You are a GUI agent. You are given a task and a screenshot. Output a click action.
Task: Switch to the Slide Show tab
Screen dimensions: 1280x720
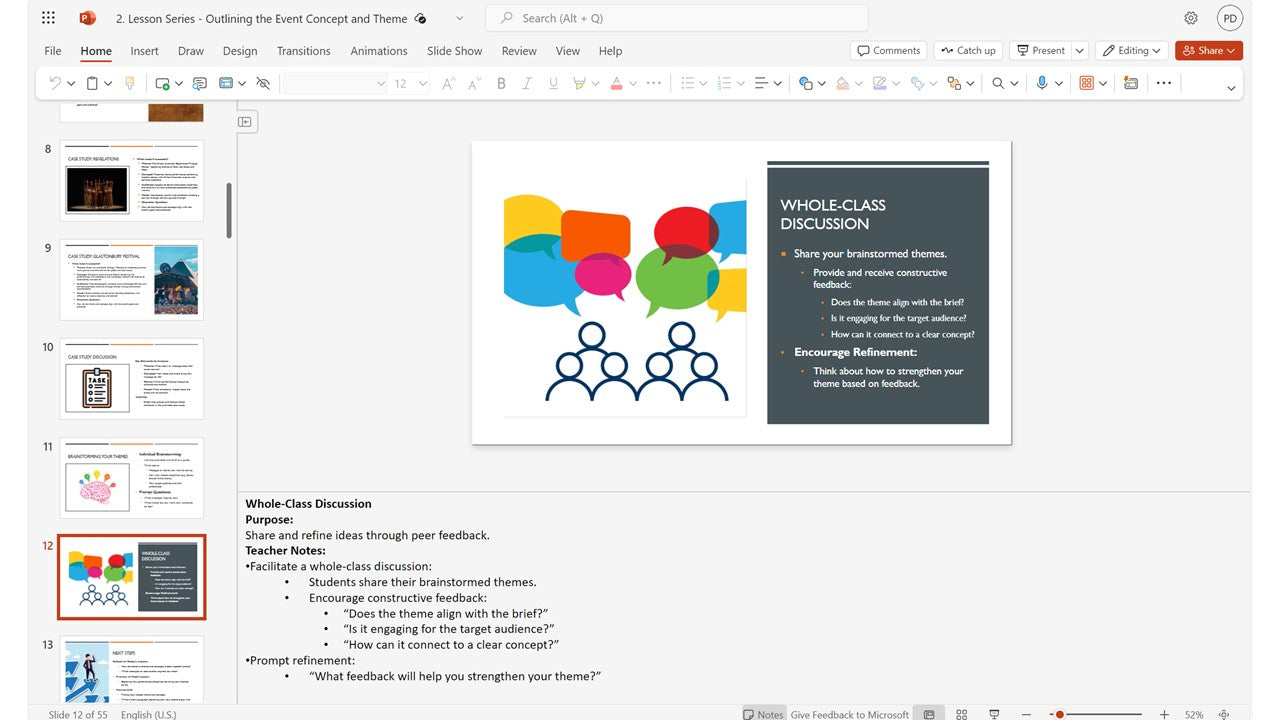pyautogui.click(x=454, y=51)
